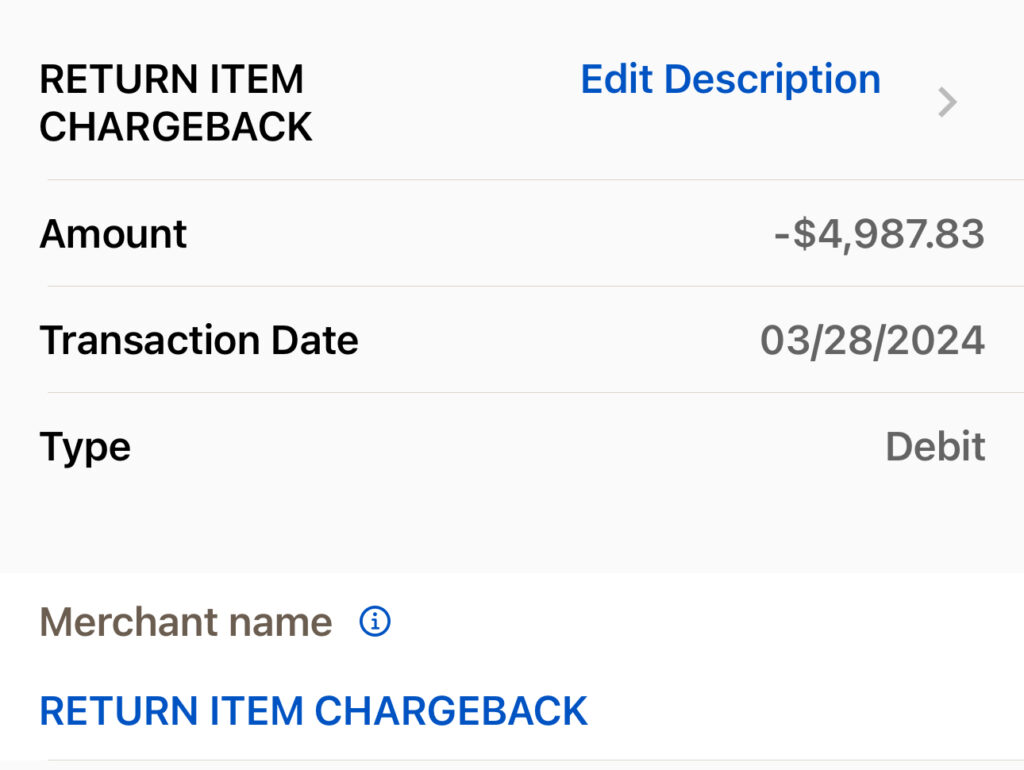Image resolution: width=1024 pixels, height=770 pixels.
Task: Tap the Merchant name label text
Action: point(186,622)
